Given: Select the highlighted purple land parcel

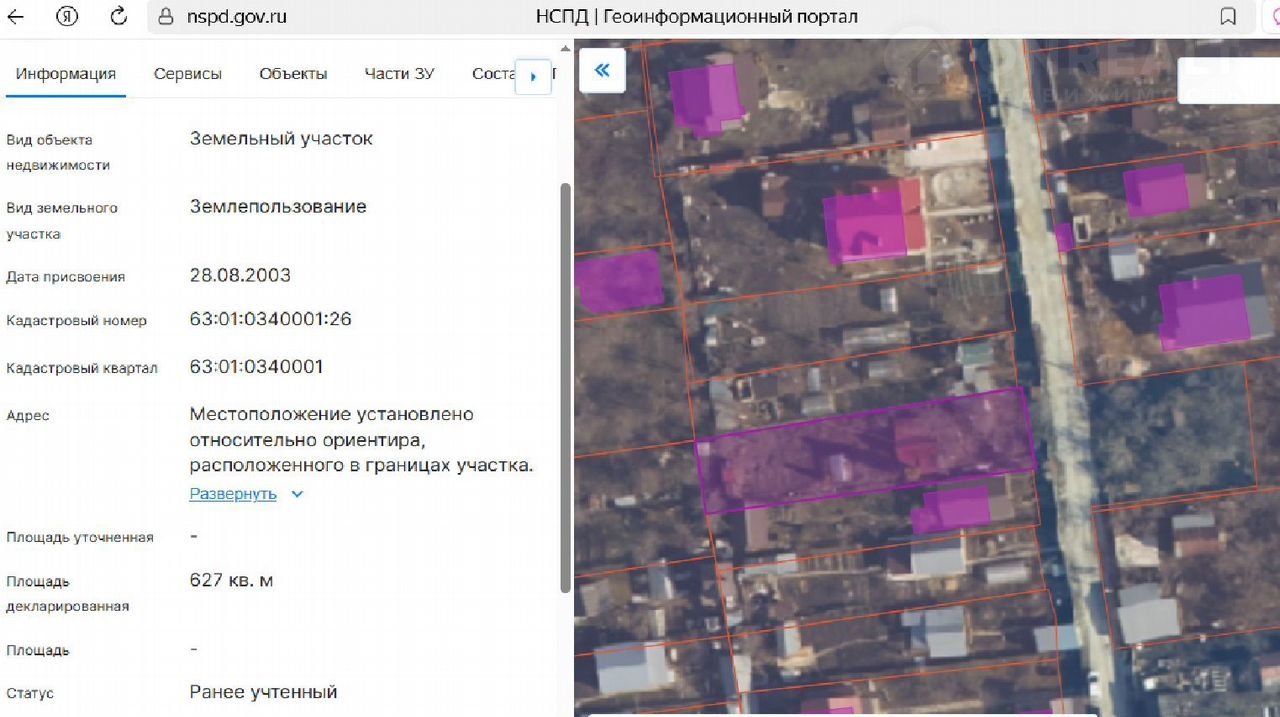Looking at the screenshot, I should (866, 450).
